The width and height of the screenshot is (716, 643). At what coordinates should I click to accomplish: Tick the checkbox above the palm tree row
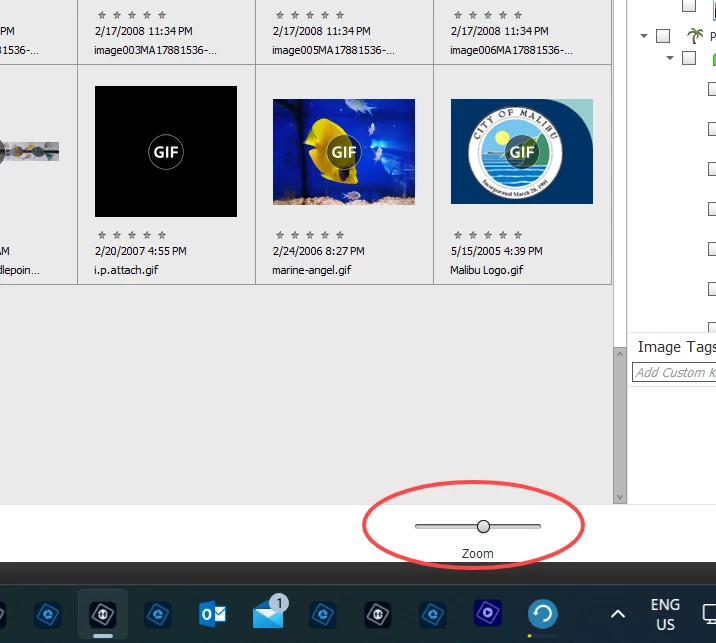tap(689, 5)
